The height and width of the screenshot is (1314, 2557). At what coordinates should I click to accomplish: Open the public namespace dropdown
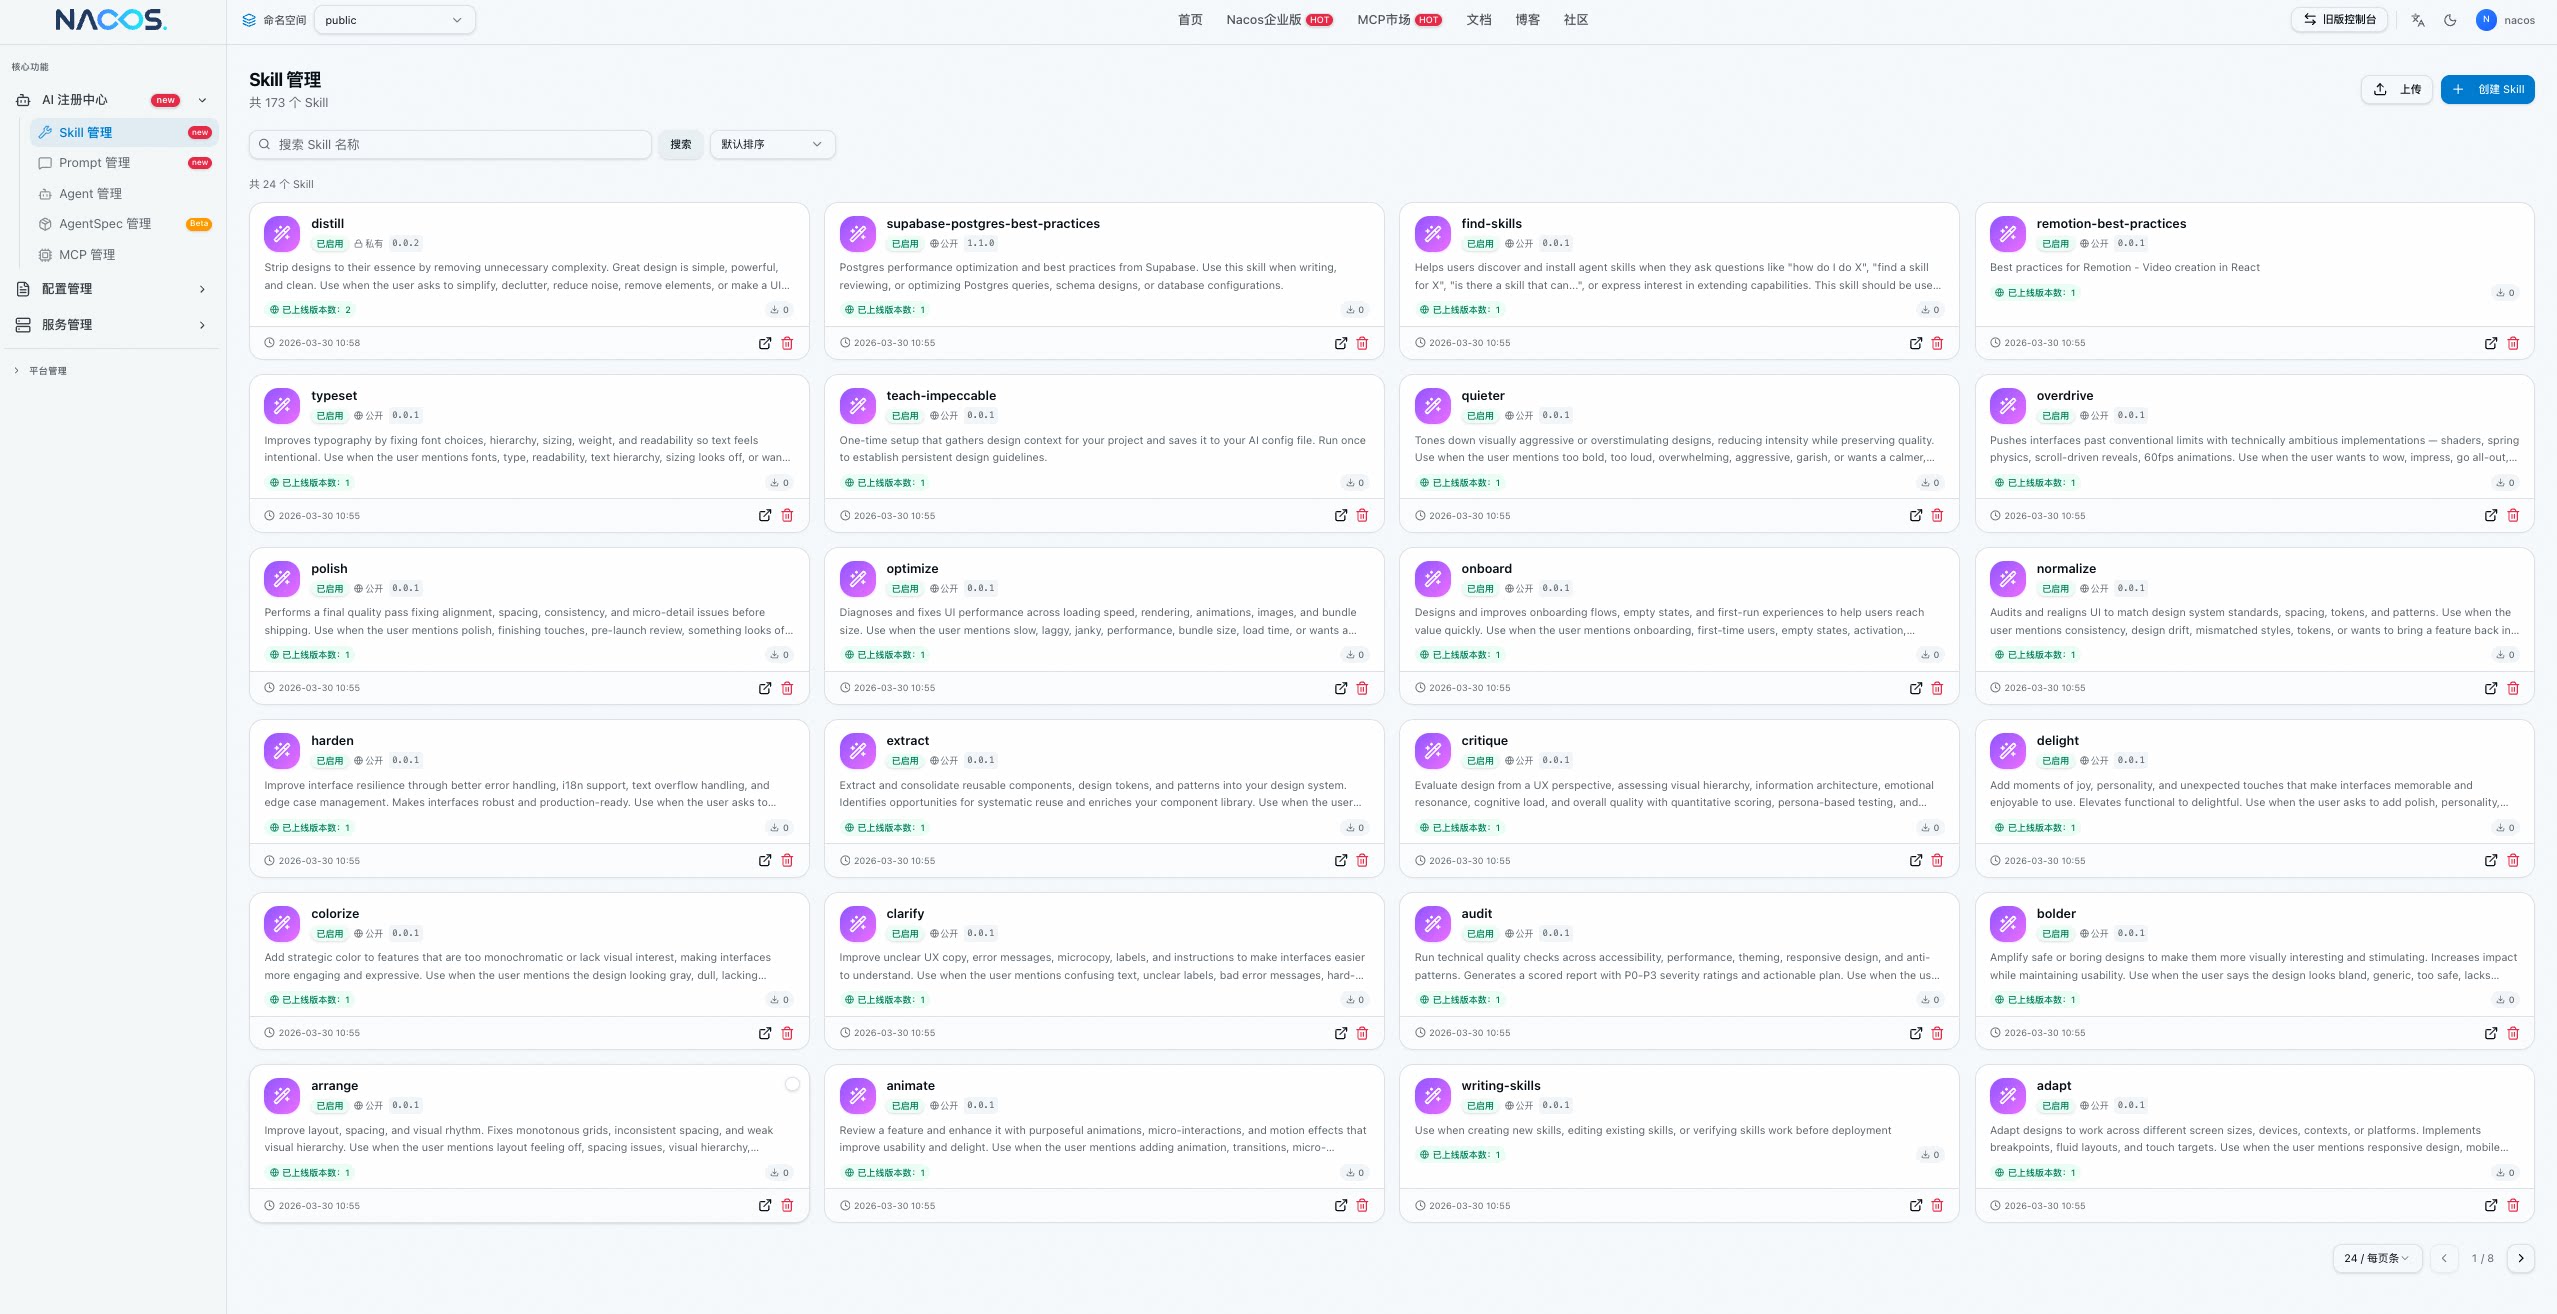[394, 20]
